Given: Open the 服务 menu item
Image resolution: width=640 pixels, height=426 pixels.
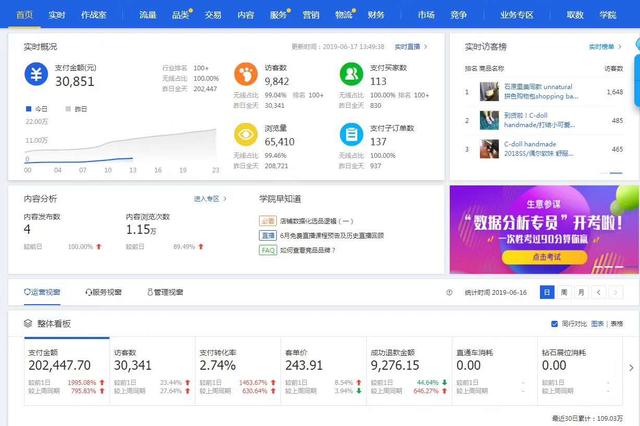Looking at the screenshot, I should (x=278, y=15).
